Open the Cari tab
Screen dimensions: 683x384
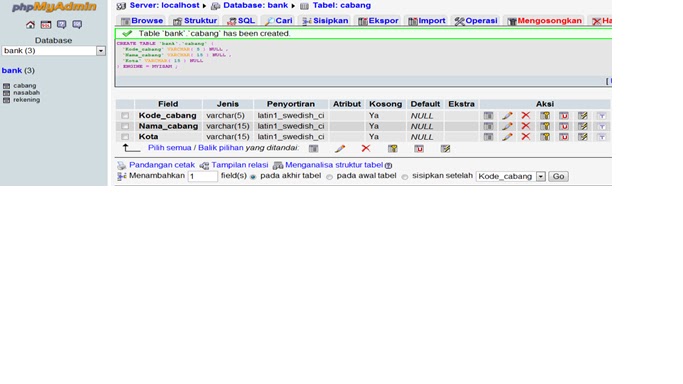(x=278, y=21)
